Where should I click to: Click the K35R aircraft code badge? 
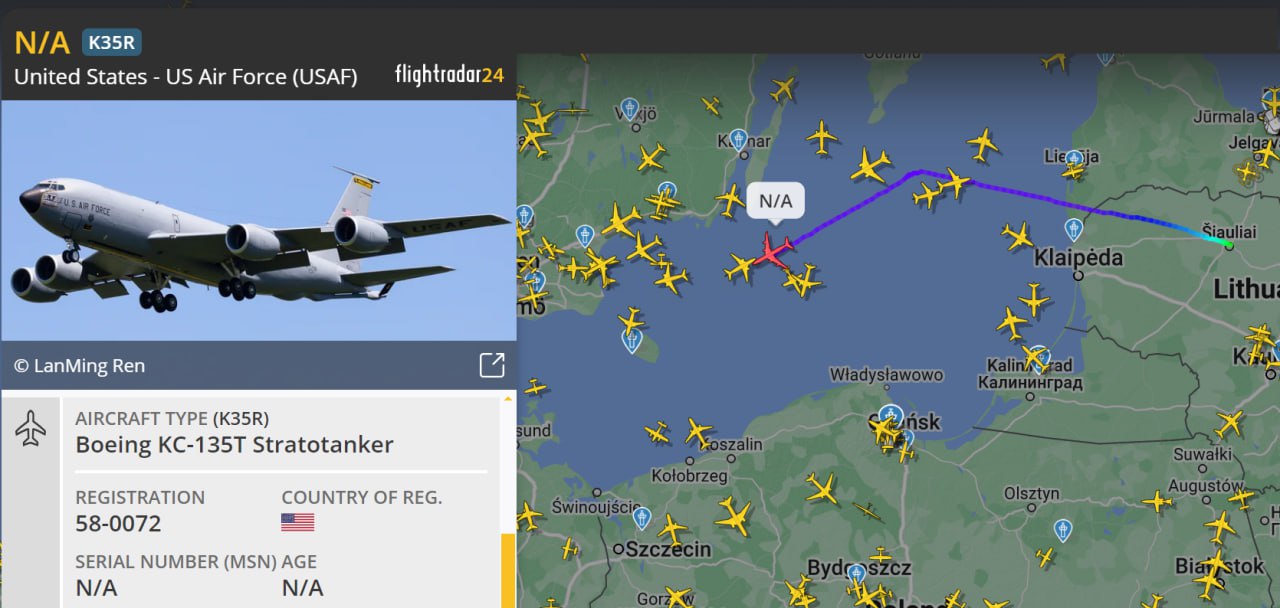pyautogui.click(x=112, y=42)
